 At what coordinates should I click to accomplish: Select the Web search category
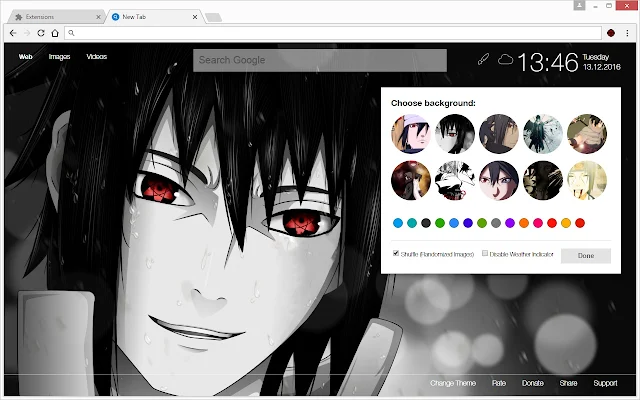(x=25, y=57)
